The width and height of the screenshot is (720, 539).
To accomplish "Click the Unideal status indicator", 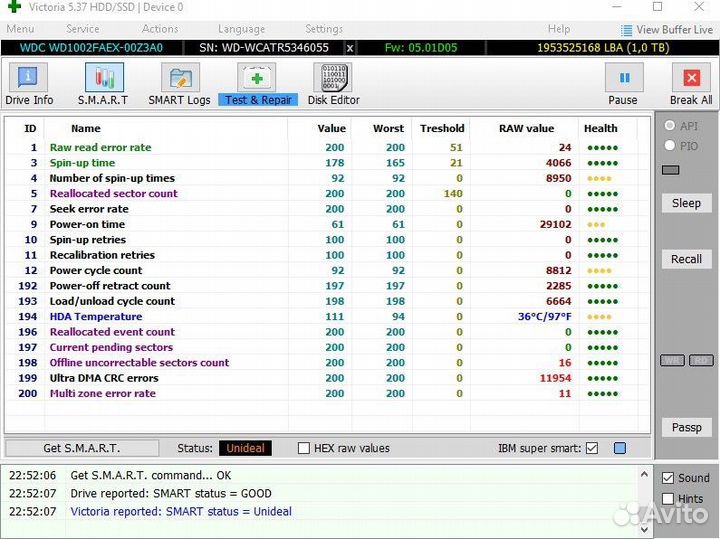I will 245,448.
